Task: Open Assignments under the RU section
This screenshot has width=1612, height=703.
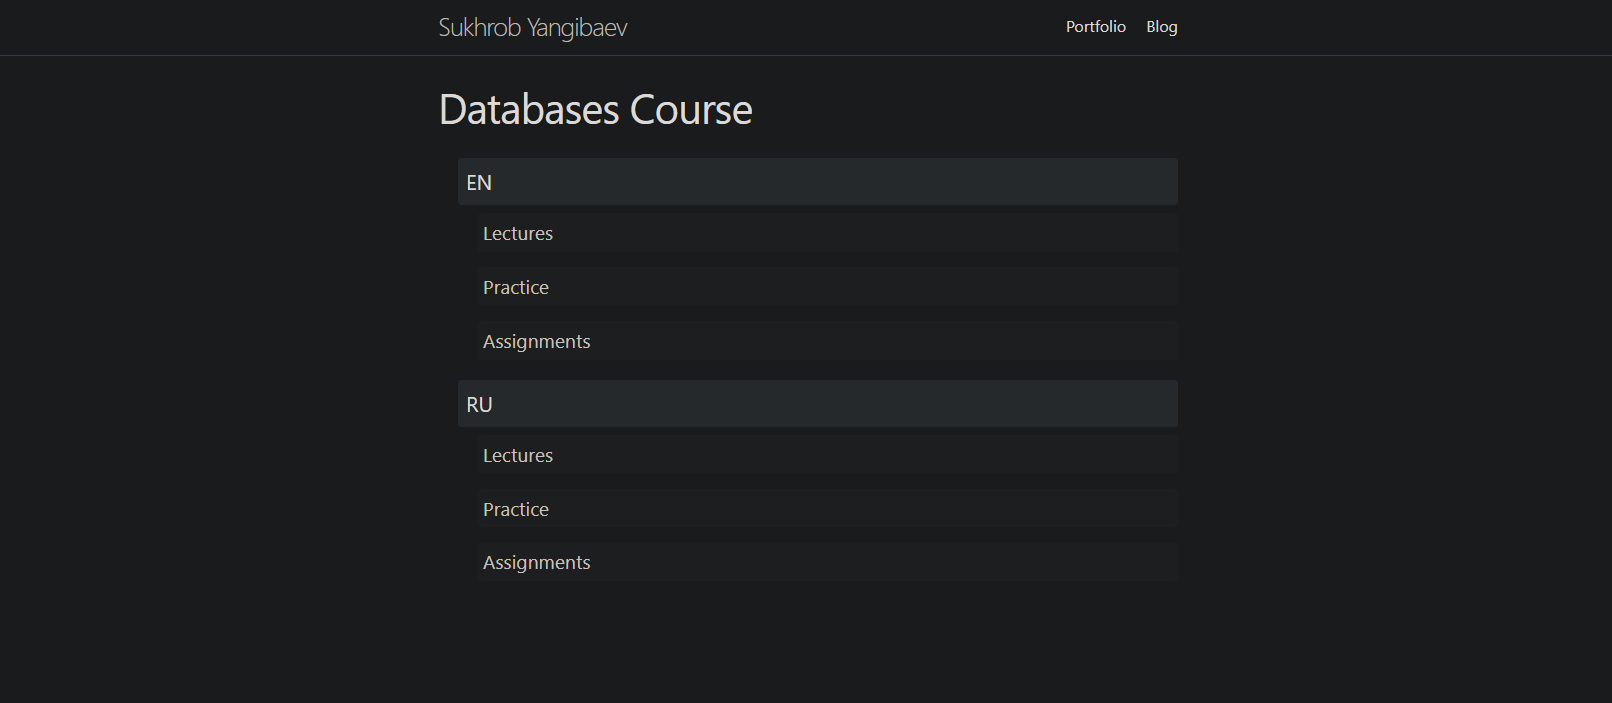Action: [827, 562]
